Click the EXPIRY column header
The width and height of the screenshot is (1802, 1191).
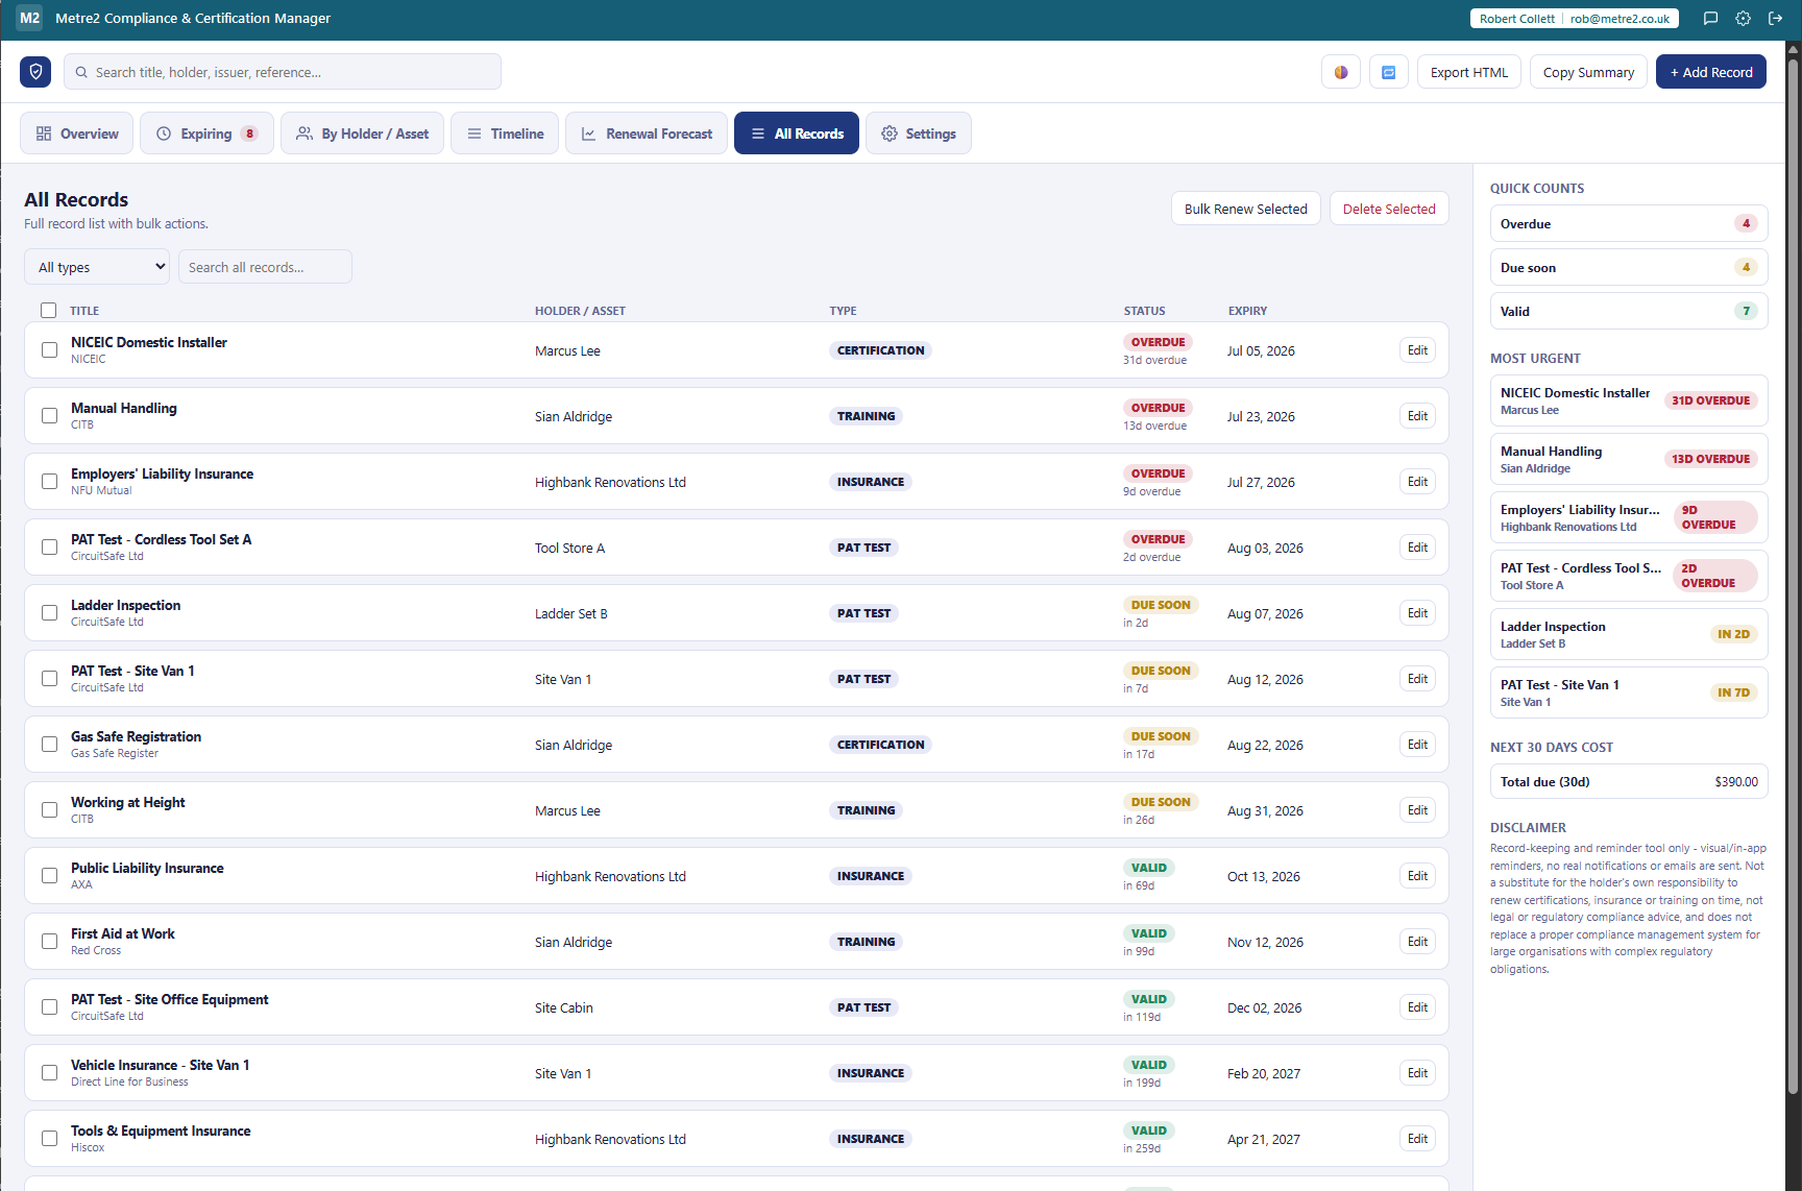(1247, 311)
